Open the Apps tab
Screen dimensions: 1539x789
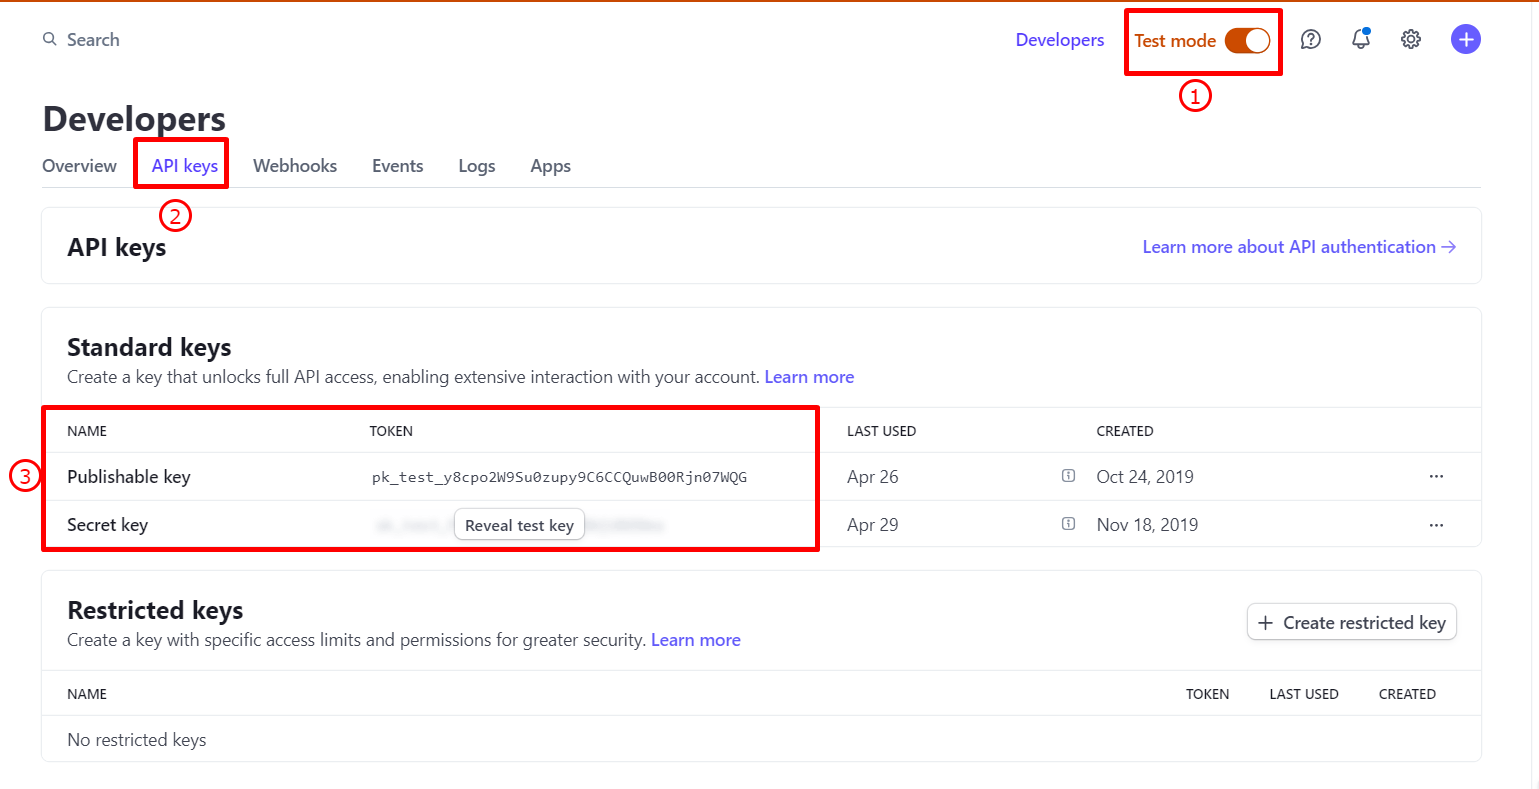[550, 165]
